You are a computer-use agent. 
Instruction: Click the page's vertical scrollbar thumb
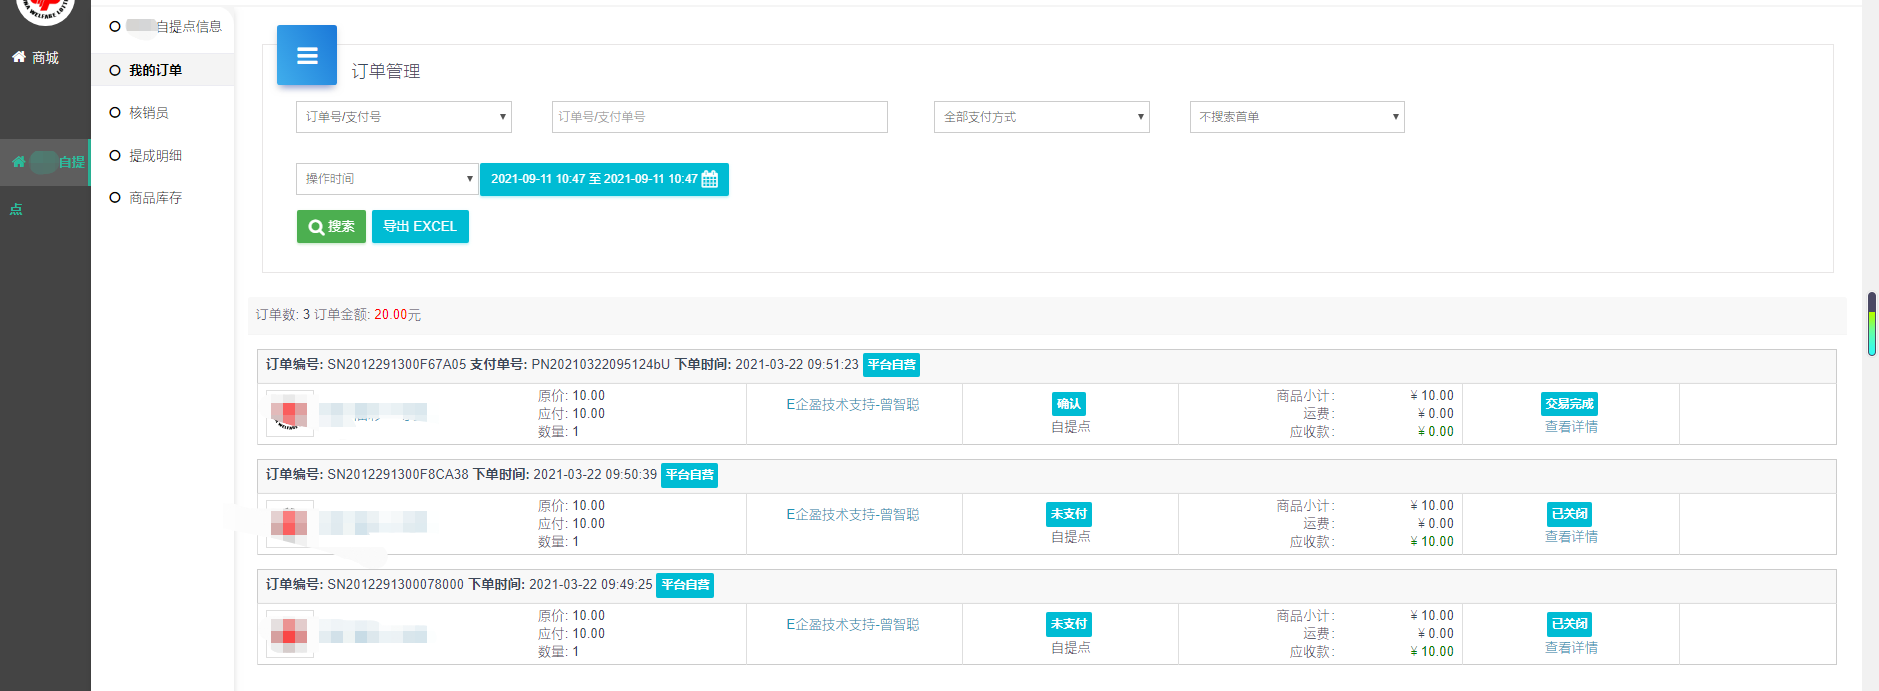pos(1871,323)
